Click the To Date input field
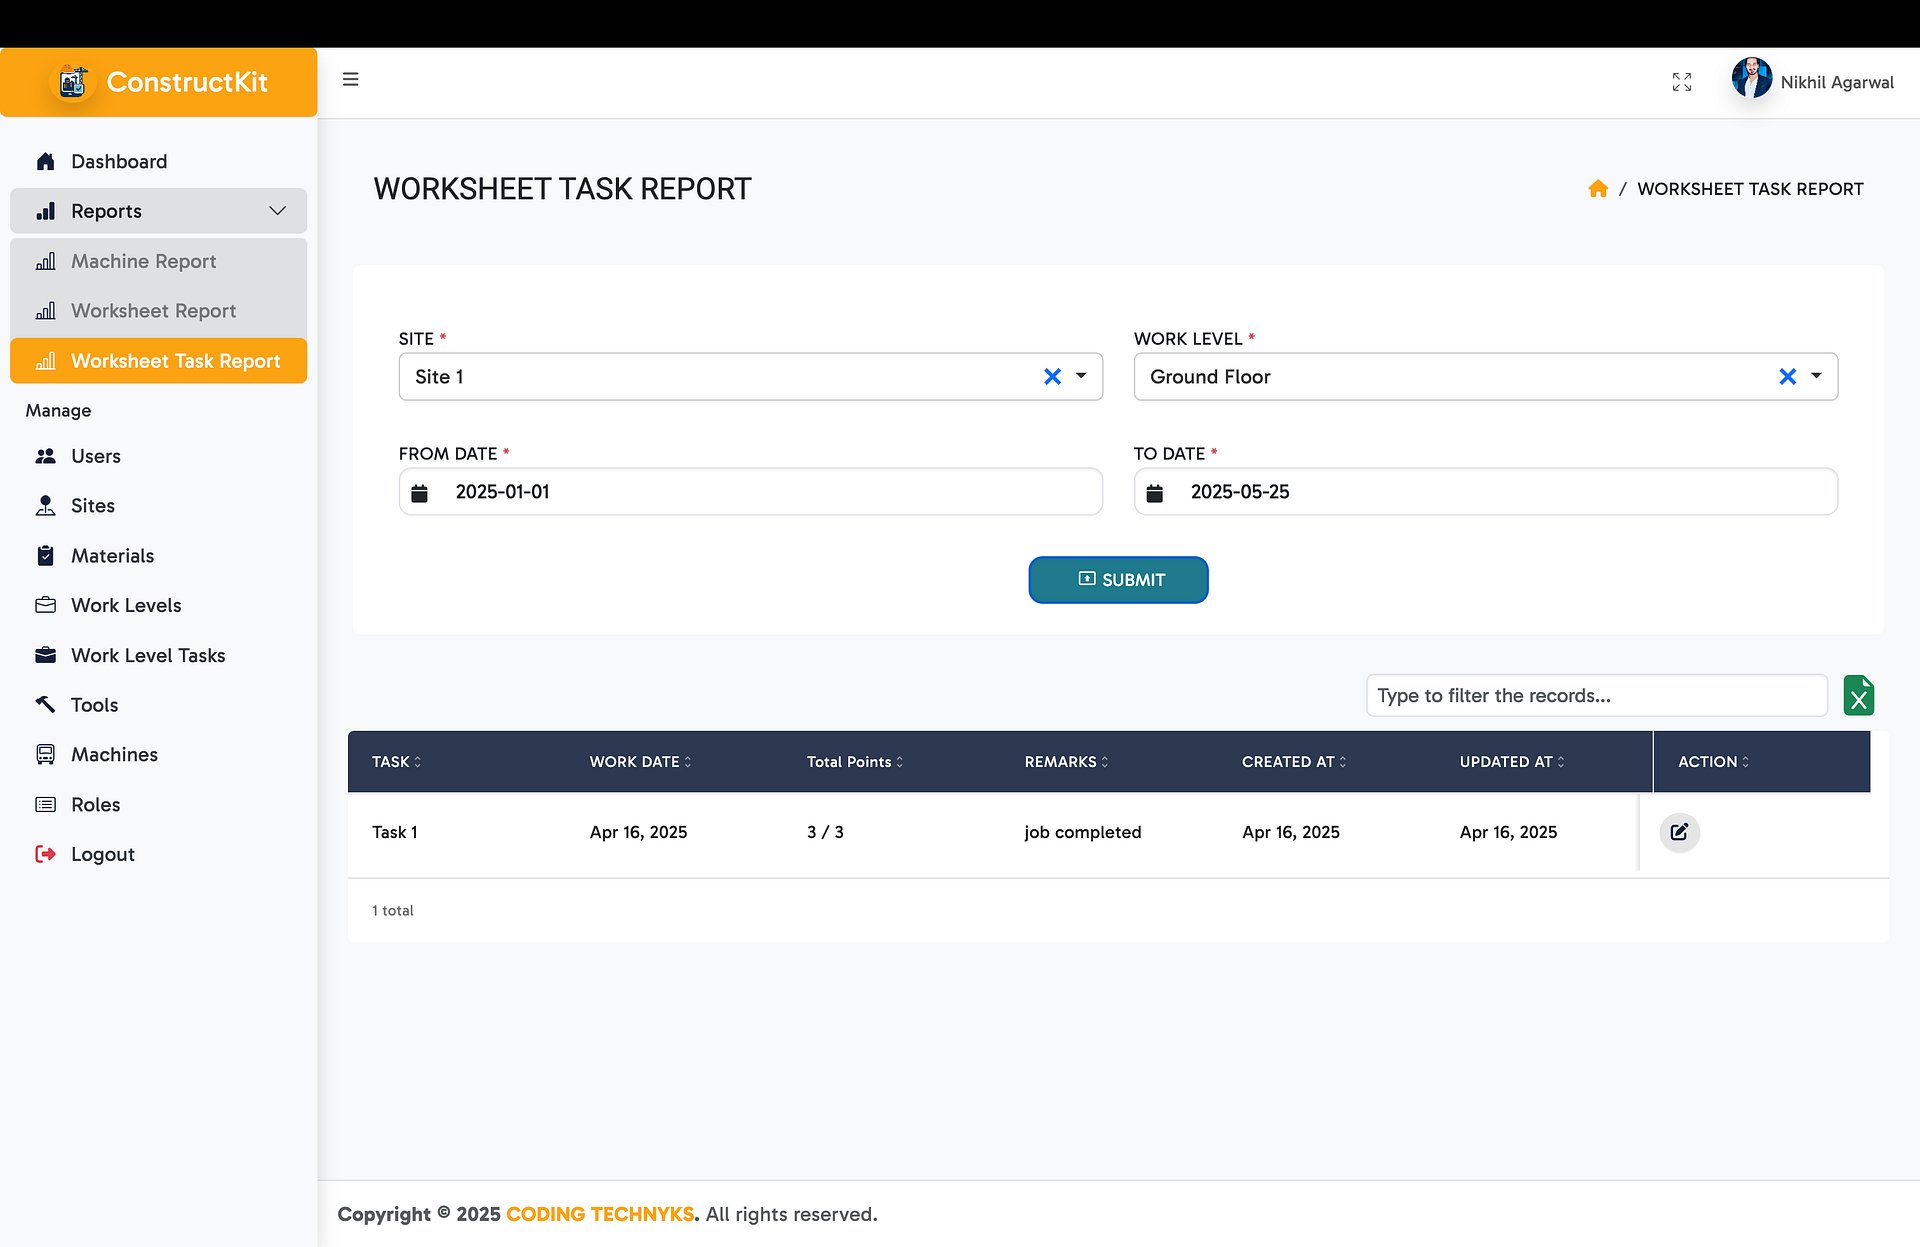The height and width of the screenshot is (1247, 1920). click(x=1485, y=492)
